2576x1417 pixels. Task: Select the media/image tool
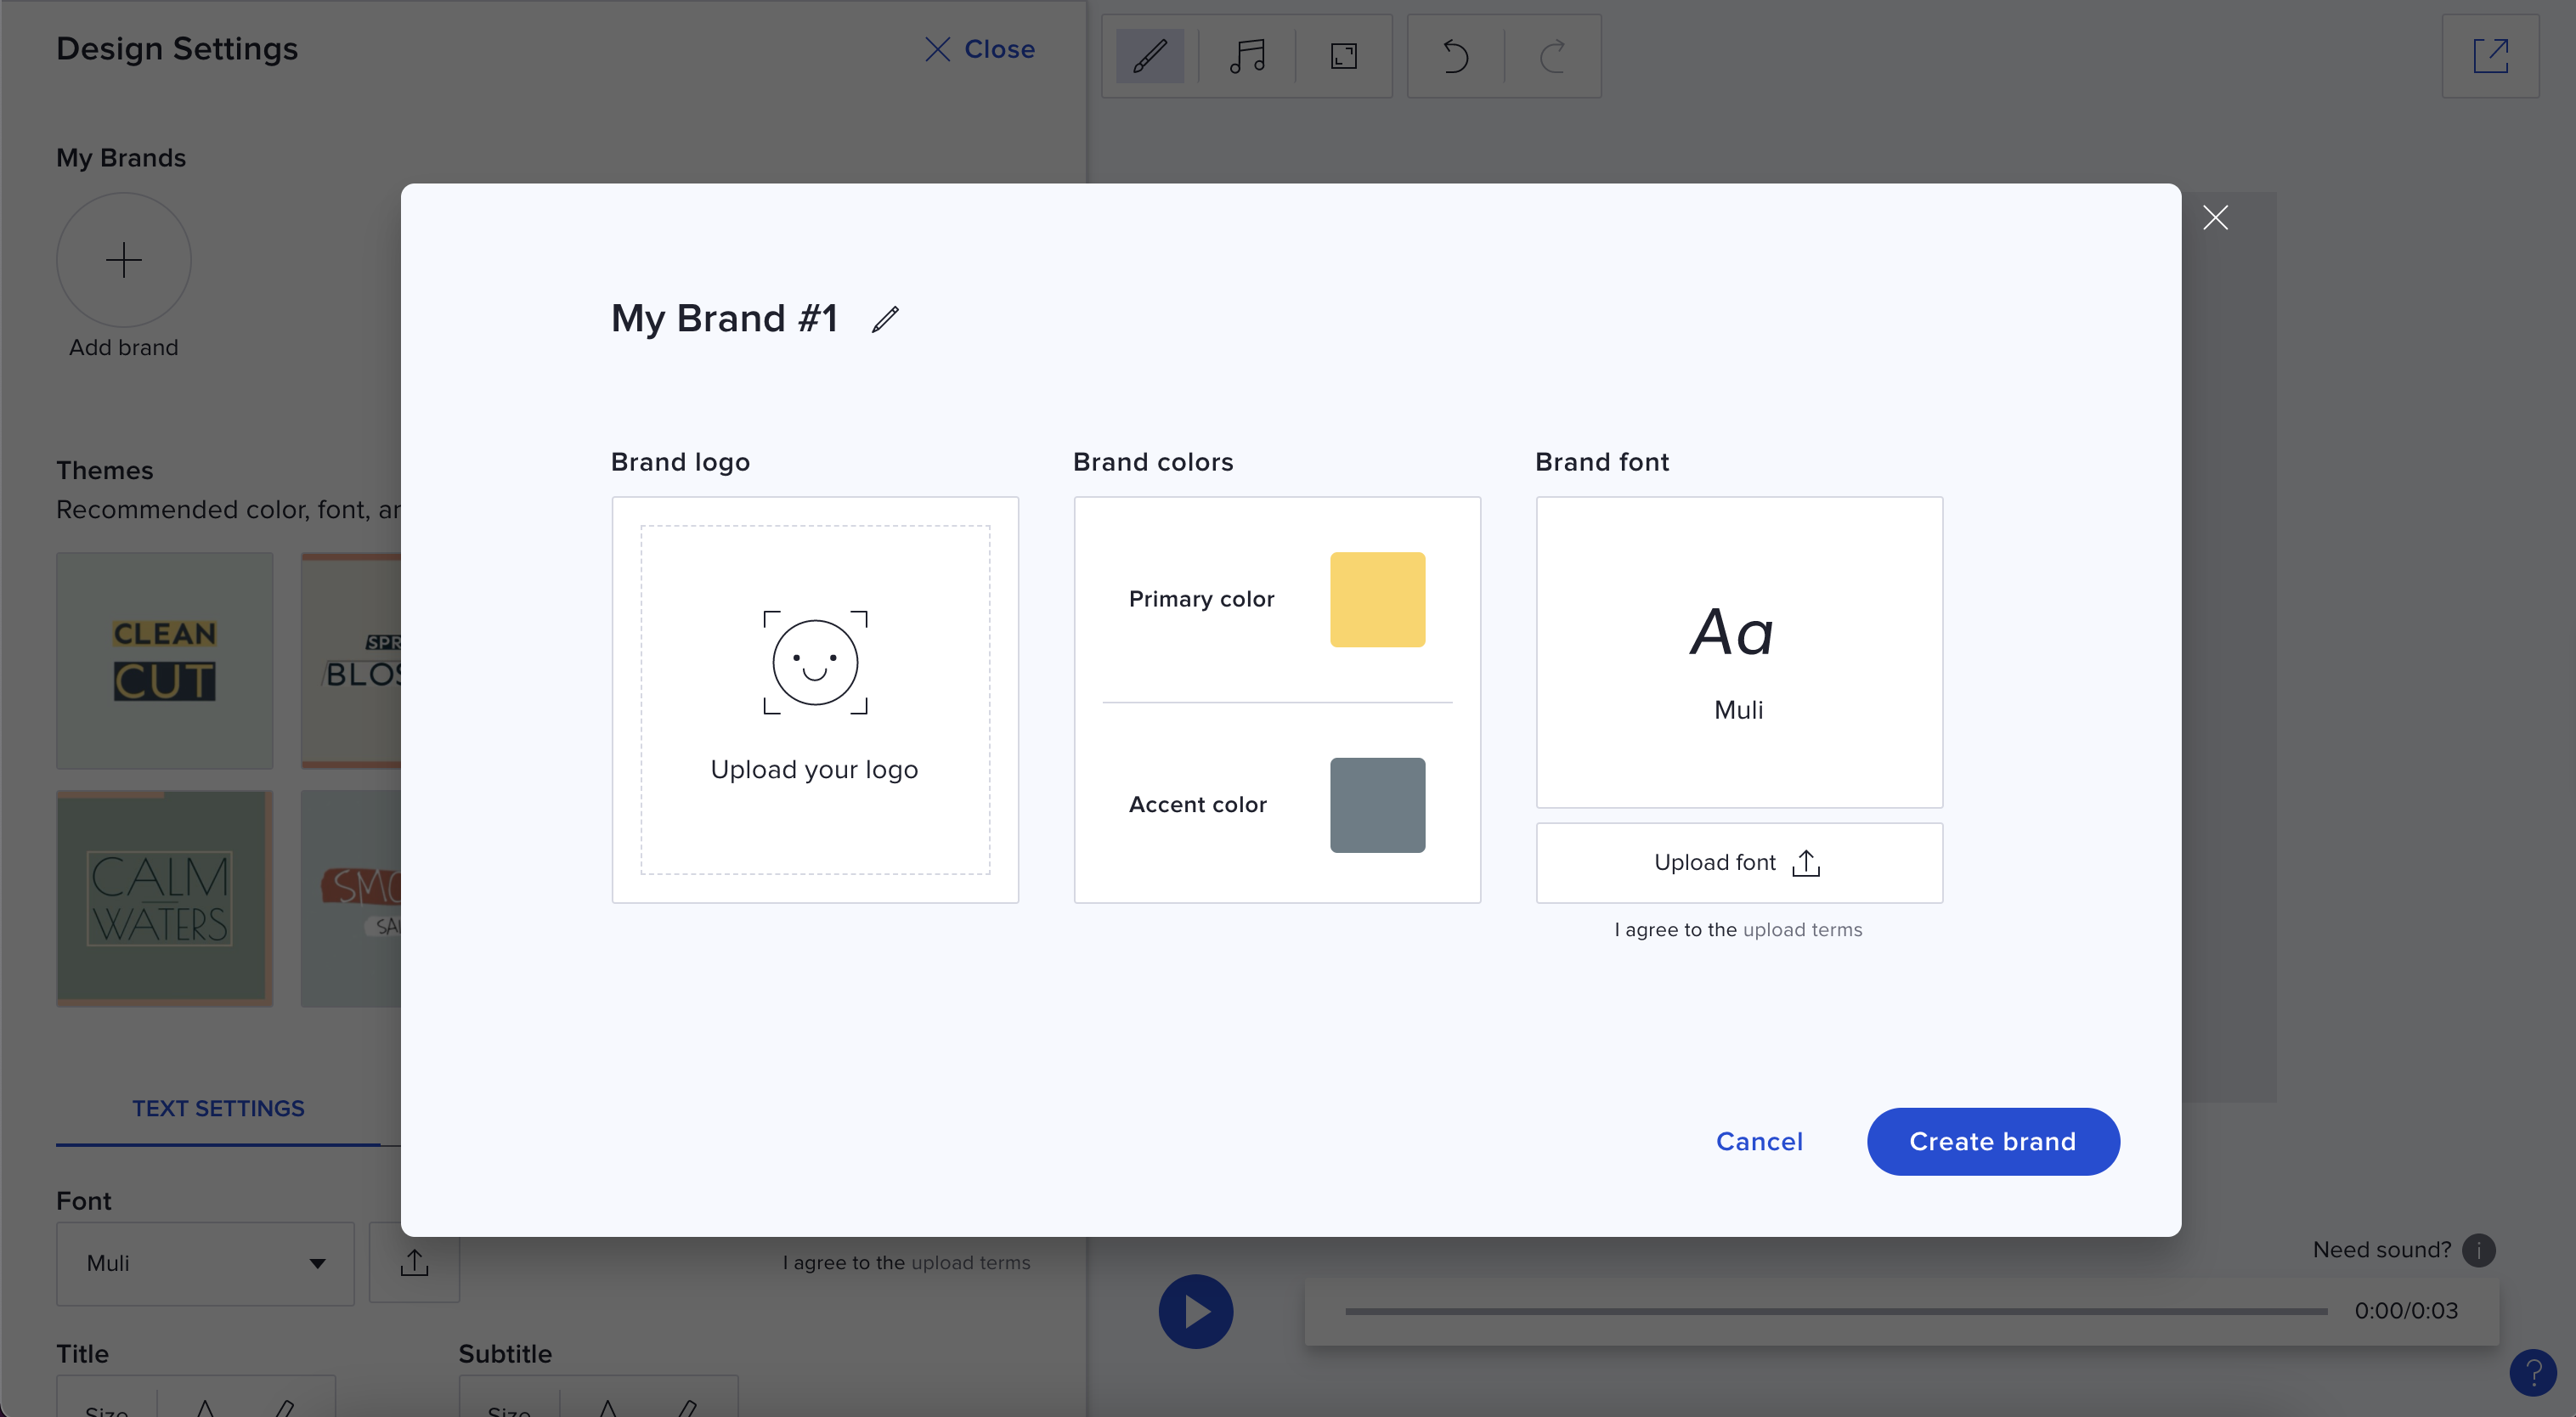(x=1344, y=54)
